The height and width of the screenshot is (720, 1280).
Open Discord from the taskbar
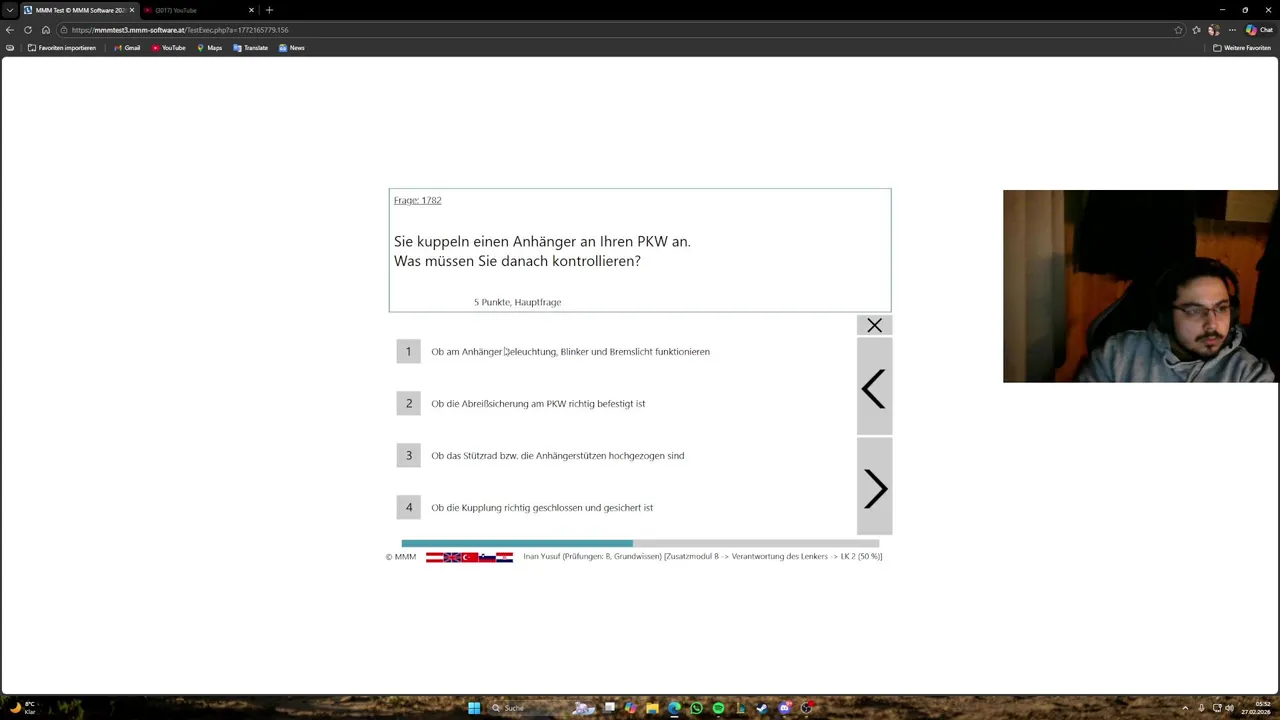click(x=784, y=708)
